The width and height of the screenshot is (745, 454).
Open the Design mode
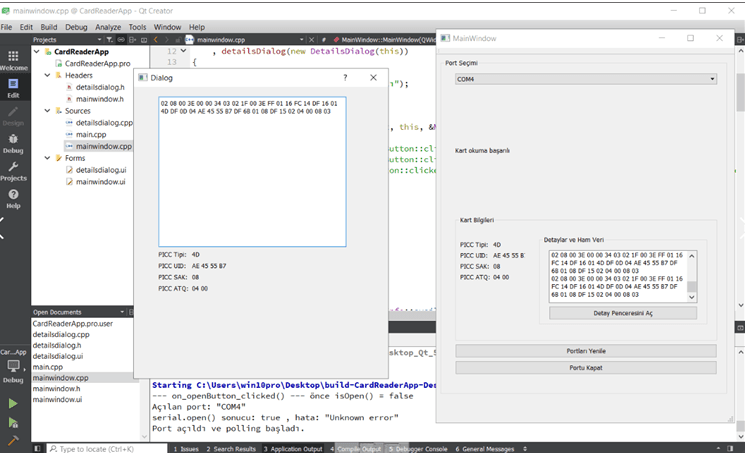point(13,116)
